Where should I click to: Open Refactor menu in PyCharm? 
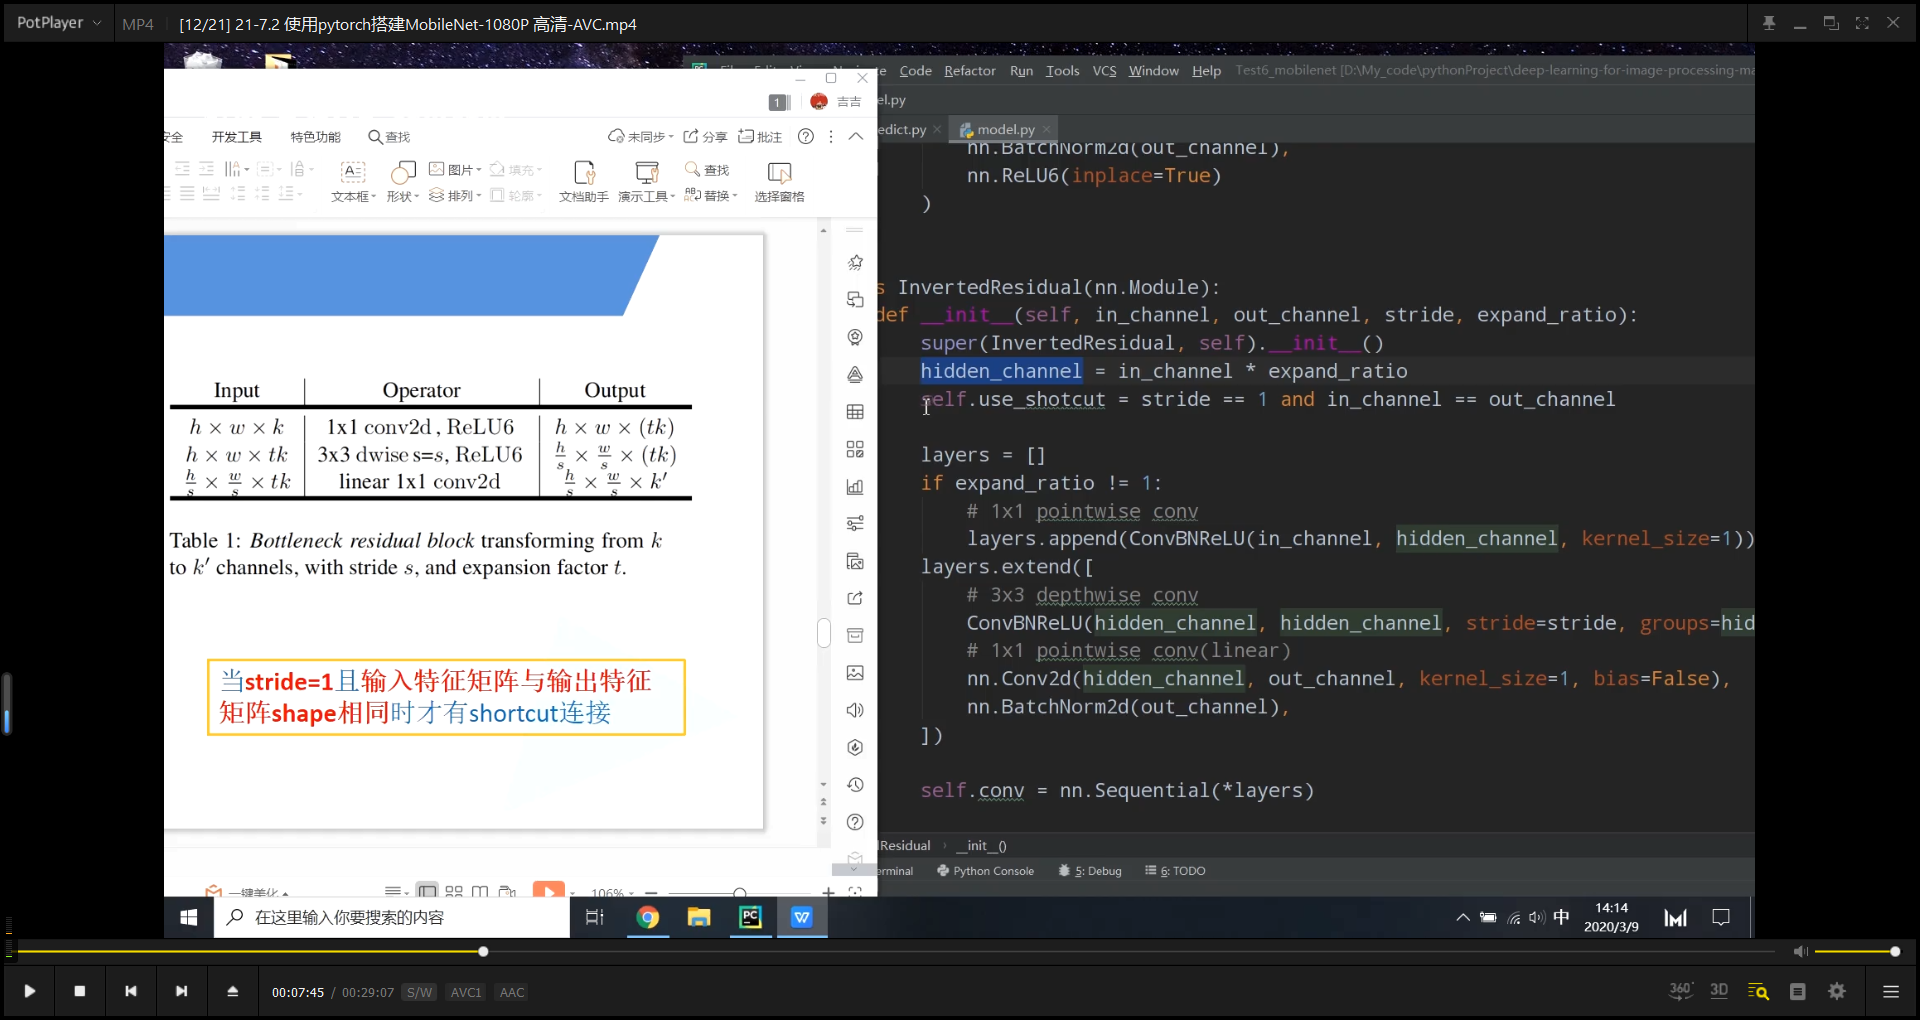click(970, 71)
